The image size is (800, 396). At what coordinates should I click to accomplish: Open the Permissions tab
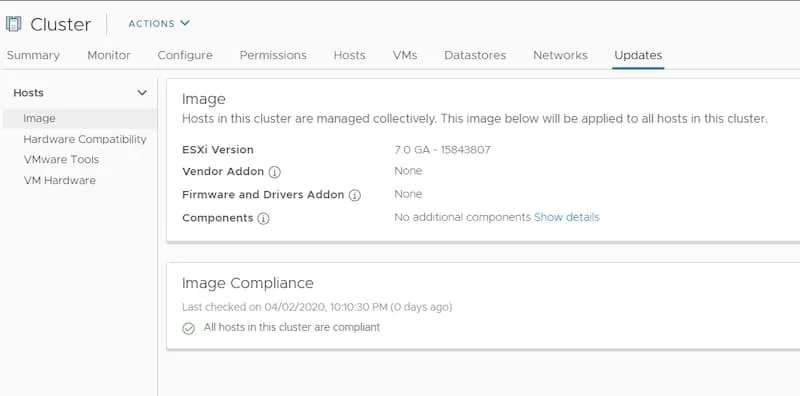[273, 55]
